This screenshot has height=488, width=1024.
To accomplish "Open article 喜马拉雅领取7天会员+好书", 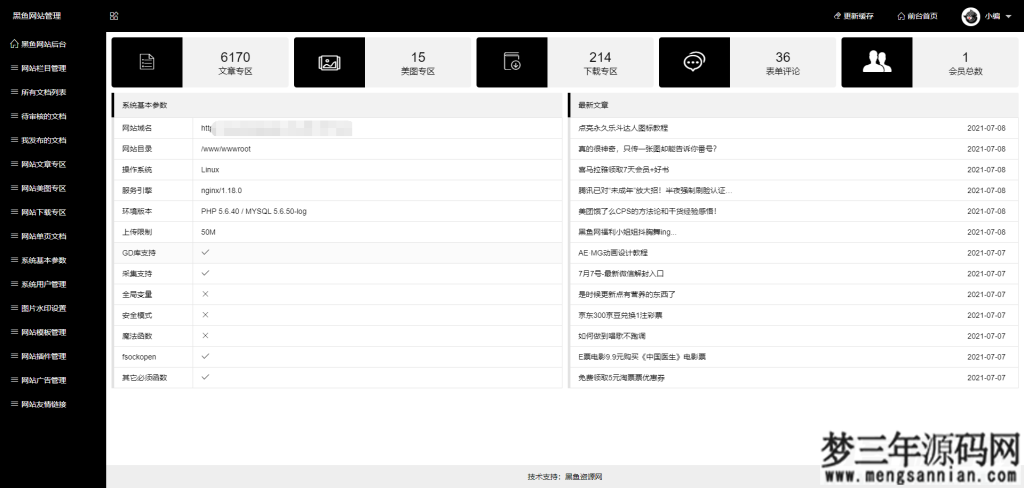I will [623, 170].
